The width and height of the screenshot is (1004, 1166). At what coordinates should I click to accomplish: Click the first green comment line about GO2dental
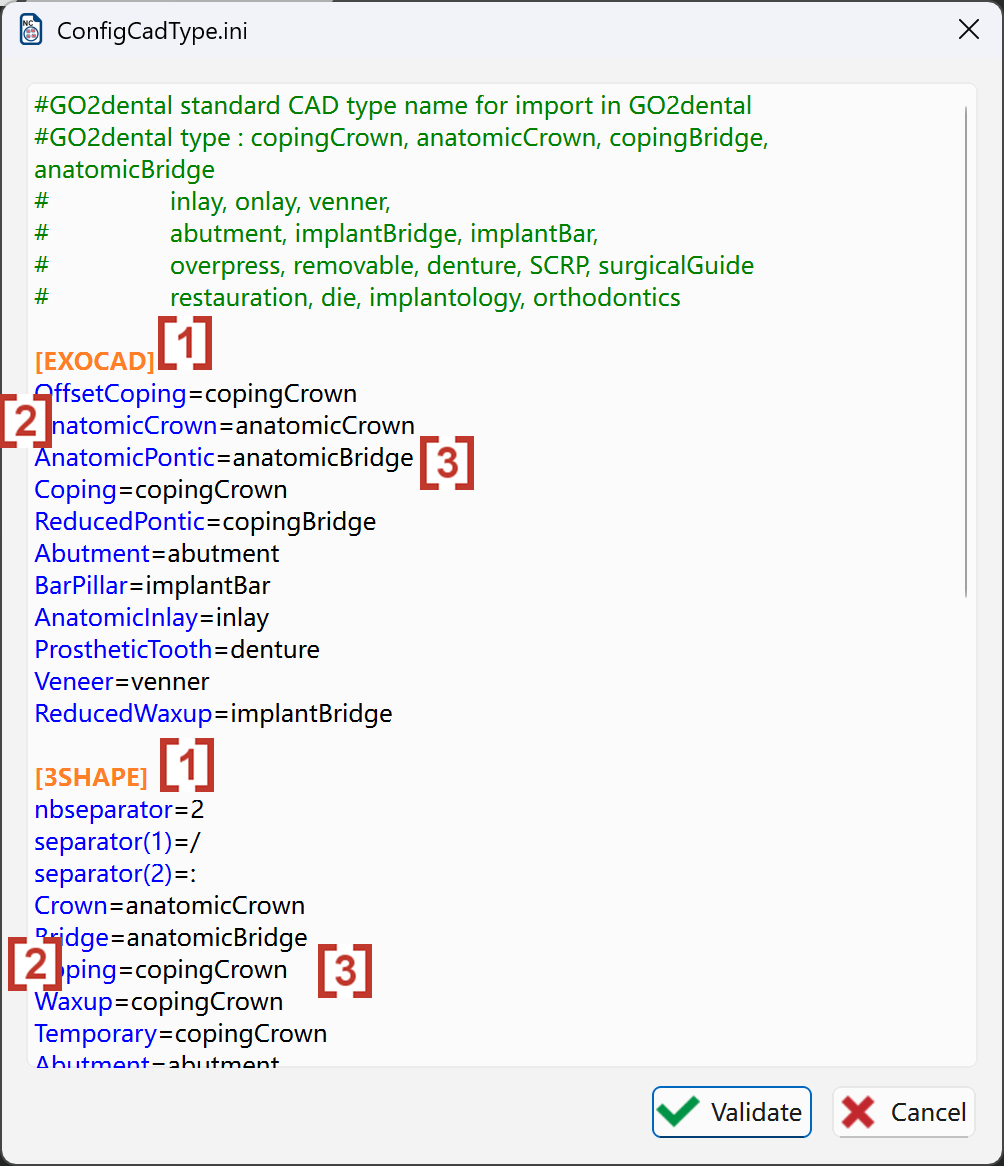pos(393,106)
